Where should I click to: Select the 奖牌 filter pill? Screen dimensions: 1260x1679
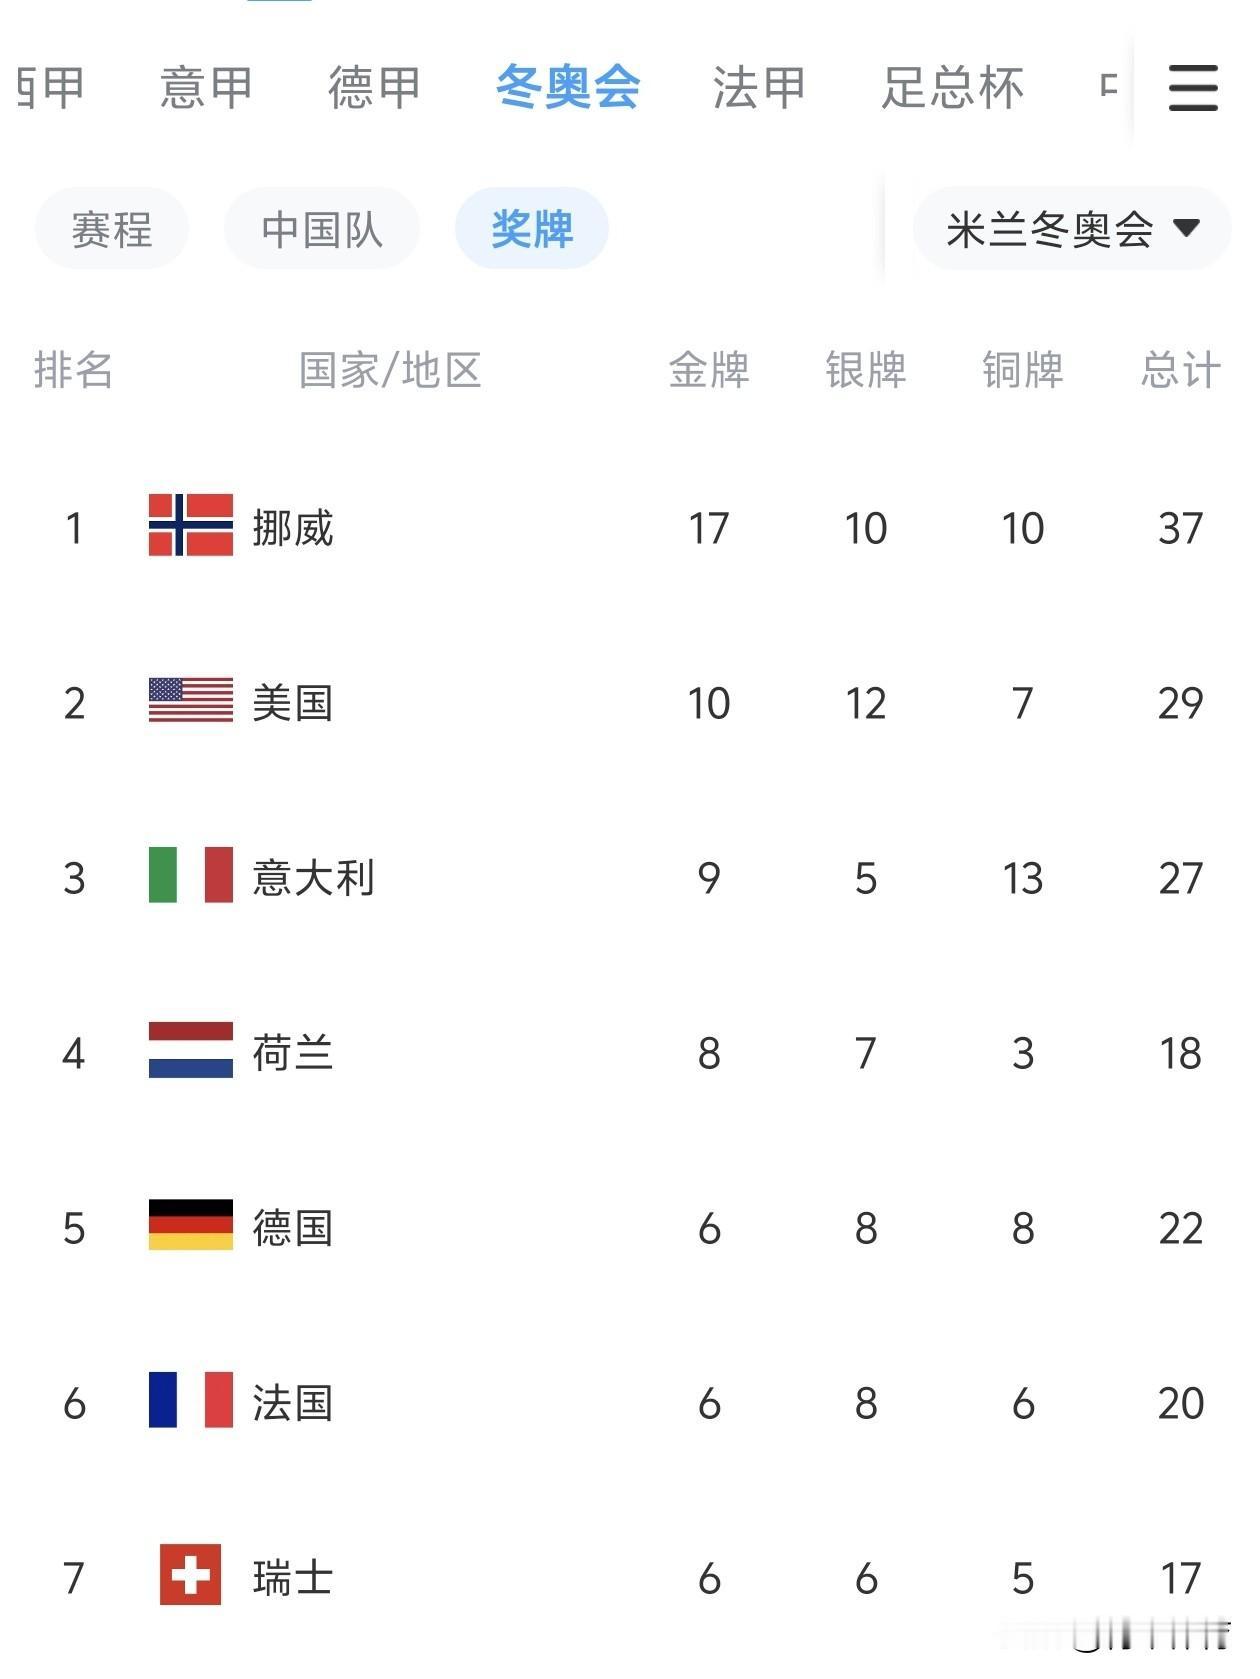(532, 230)
